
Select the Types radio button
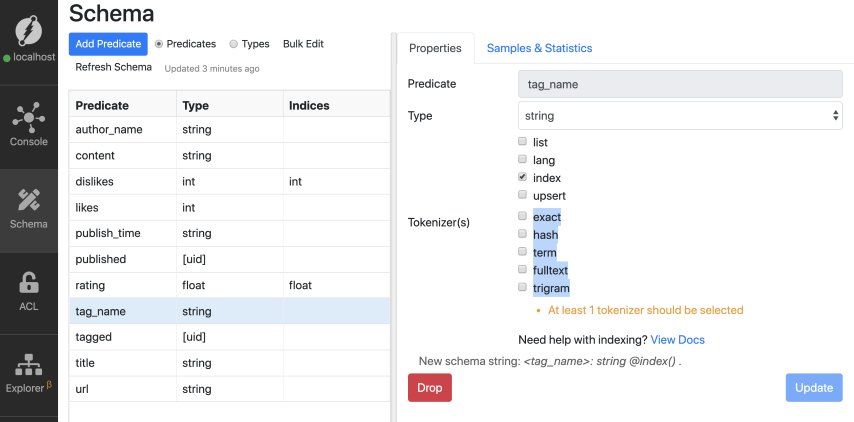[234, 44]
